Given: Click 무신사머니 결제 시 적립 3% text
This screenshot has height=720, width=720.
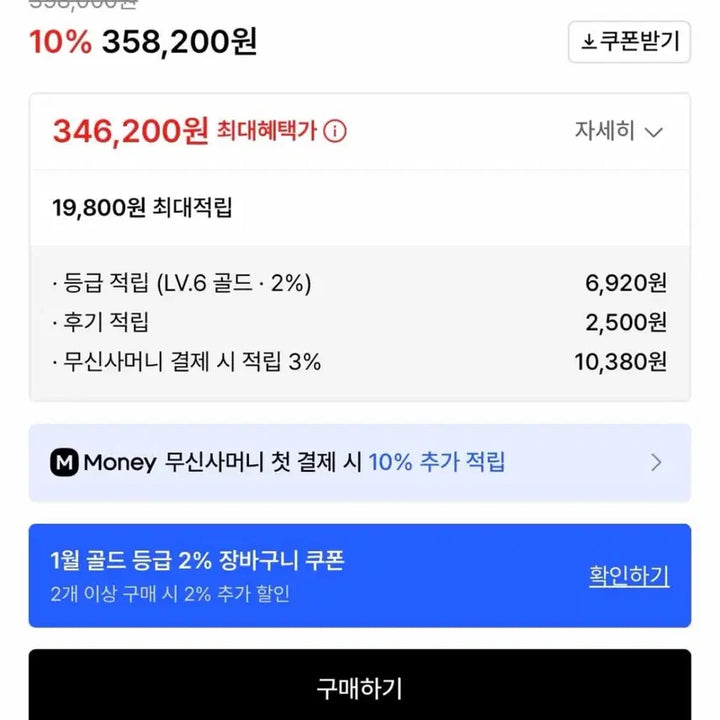Looking at the screenshot, I should tap(187, 362).
